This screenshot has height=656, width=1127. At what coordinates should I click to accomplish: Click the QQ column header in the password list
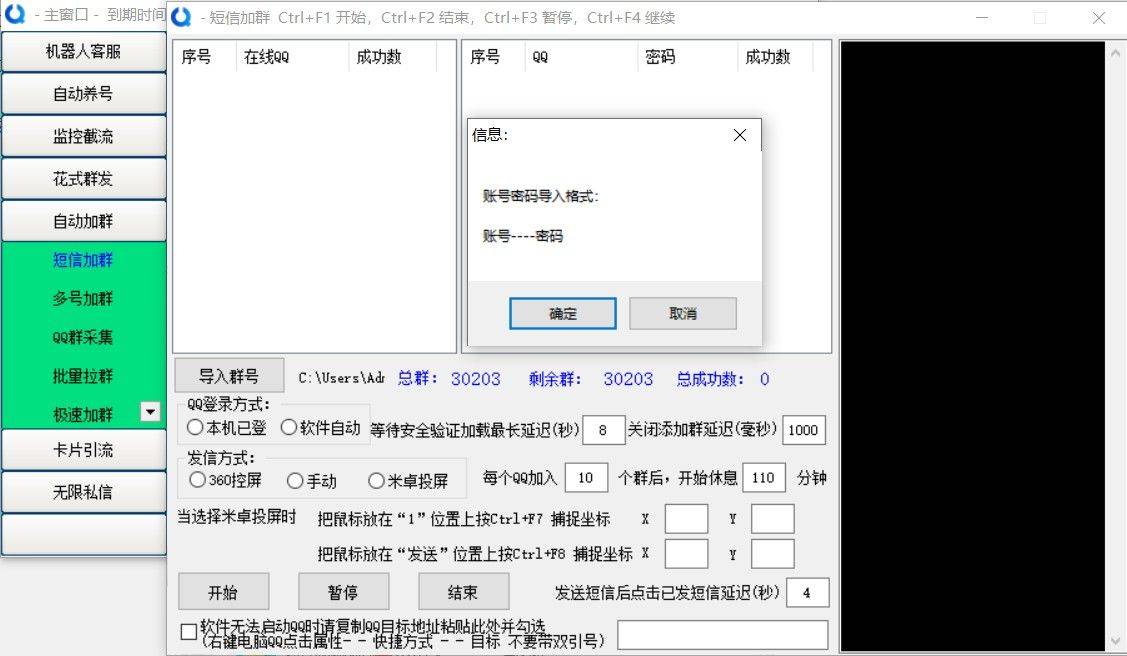pyautogui.click(x=581, y=57)
